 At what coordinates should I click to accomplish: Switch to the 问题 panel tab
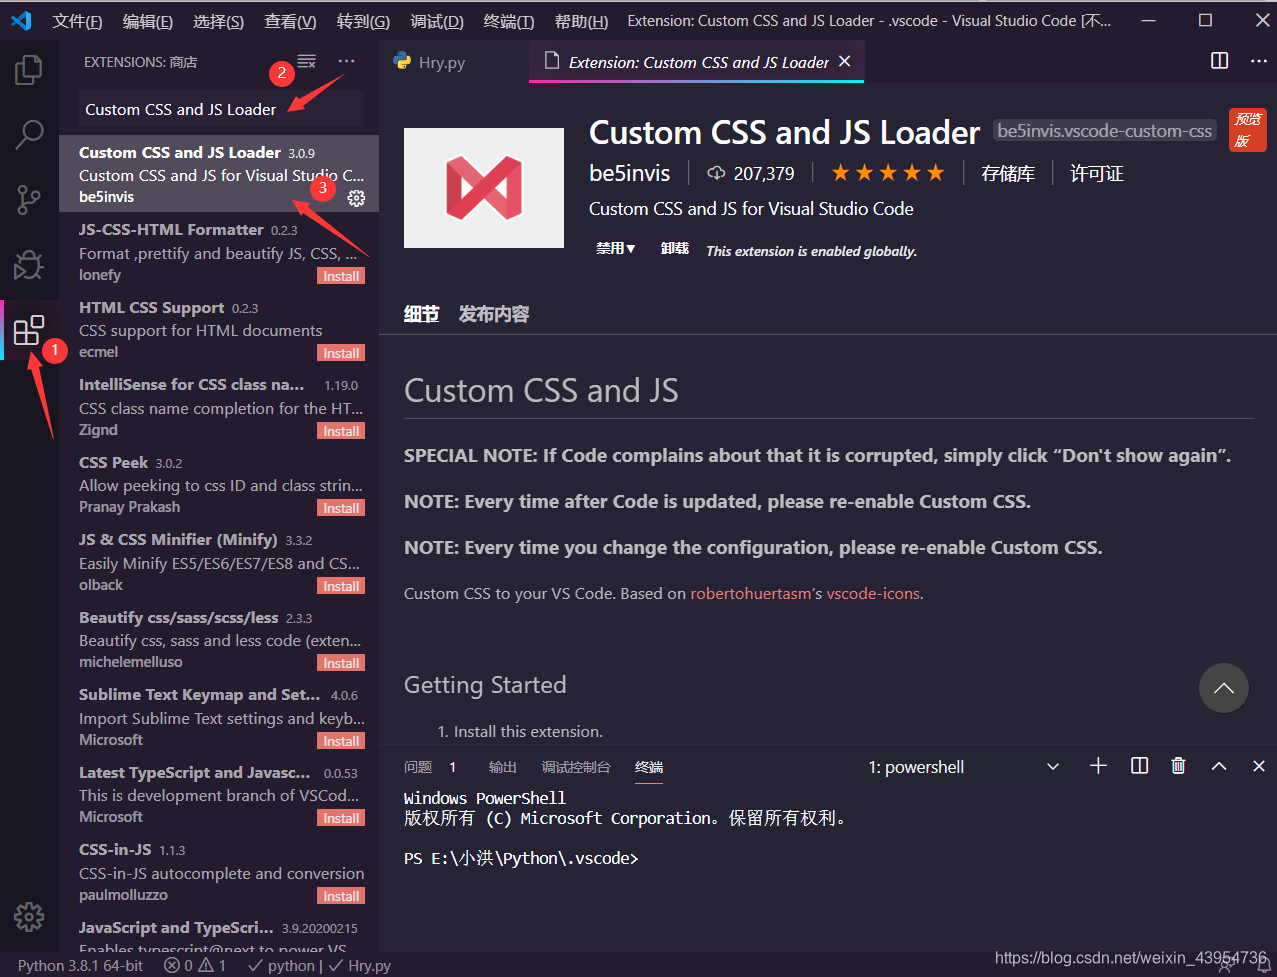point(418,767)
